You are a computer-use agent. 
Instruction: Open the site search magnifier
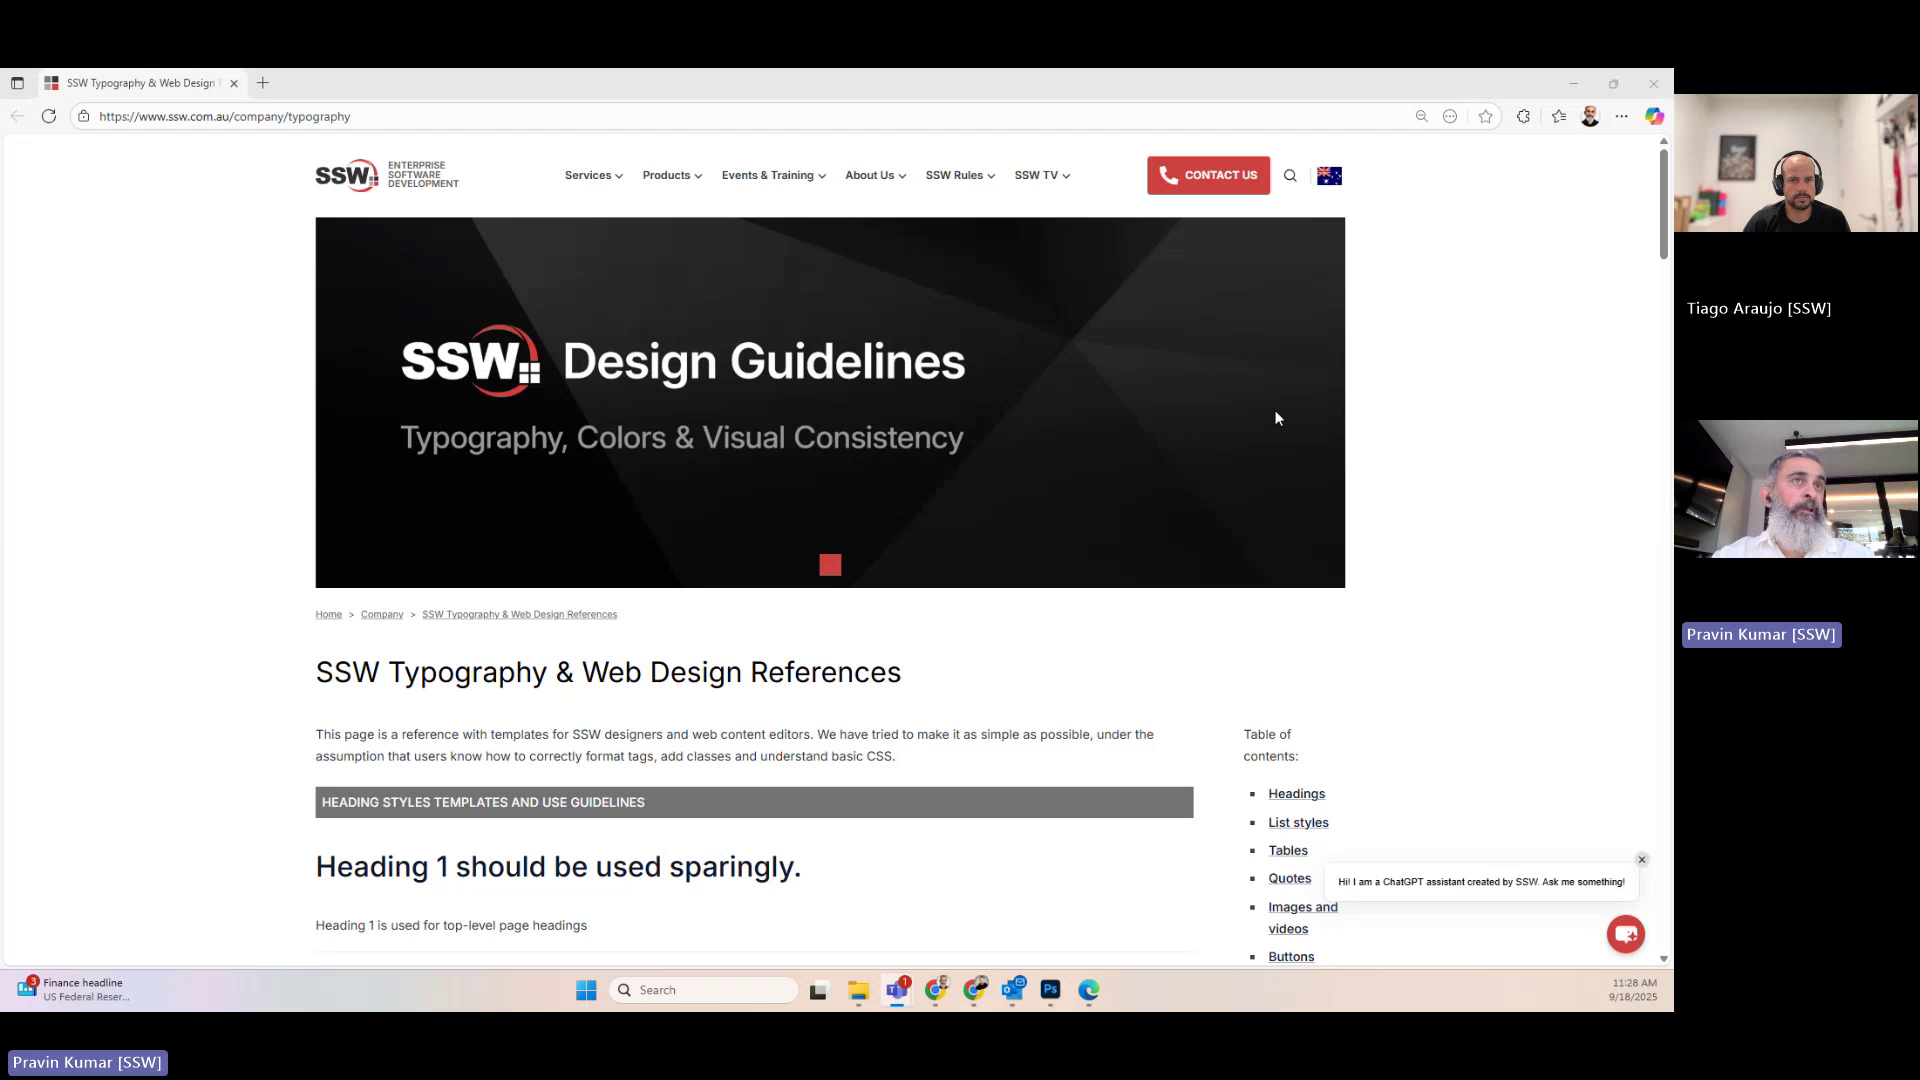click(1290, 176)
